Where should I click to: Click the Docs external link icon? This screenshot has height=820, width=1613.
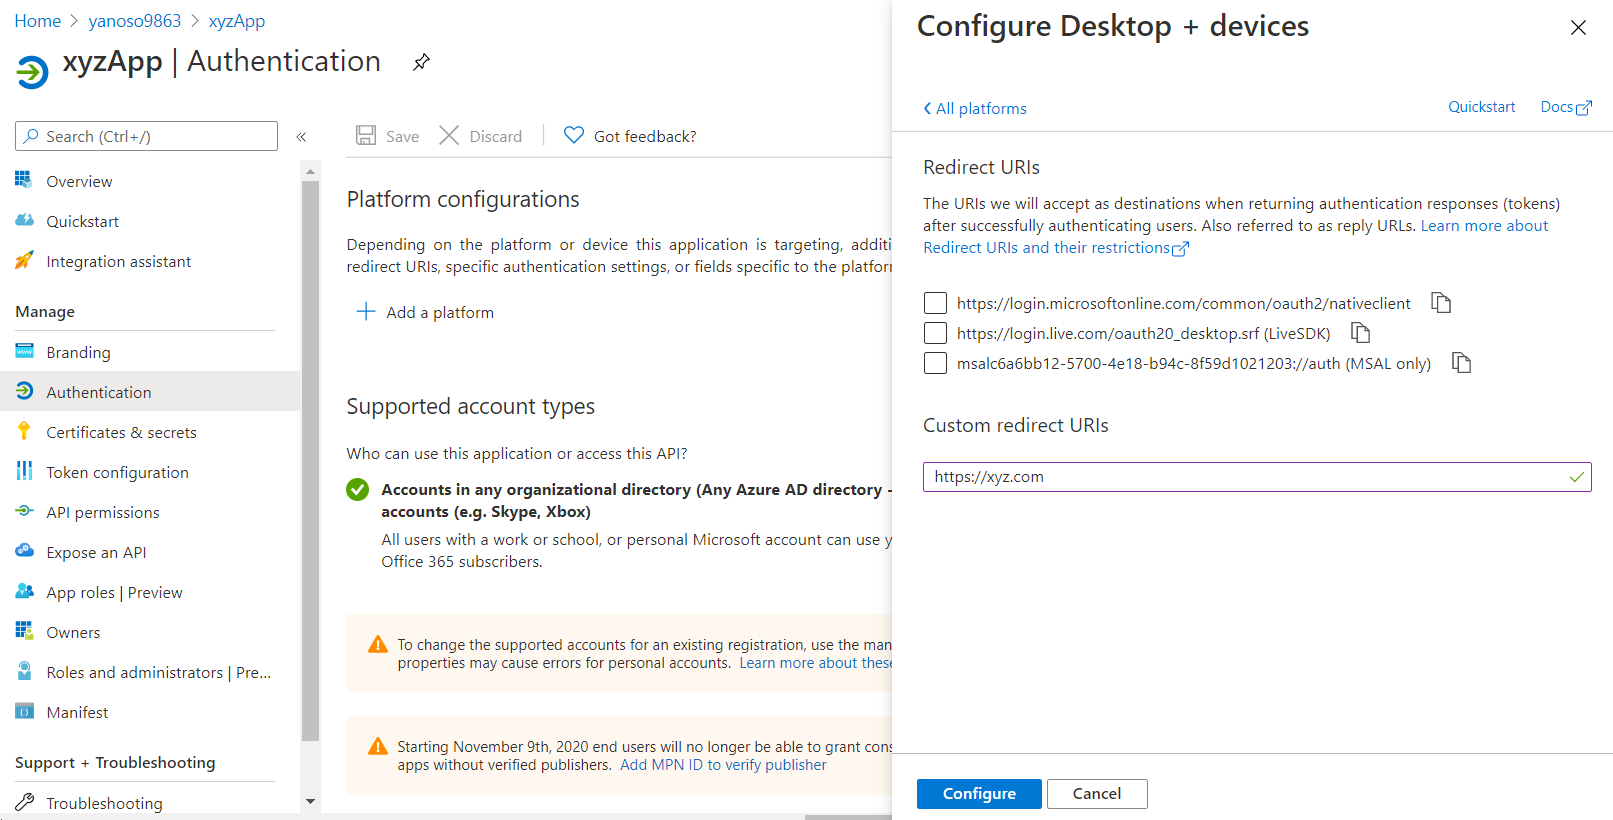(1584, 108)
